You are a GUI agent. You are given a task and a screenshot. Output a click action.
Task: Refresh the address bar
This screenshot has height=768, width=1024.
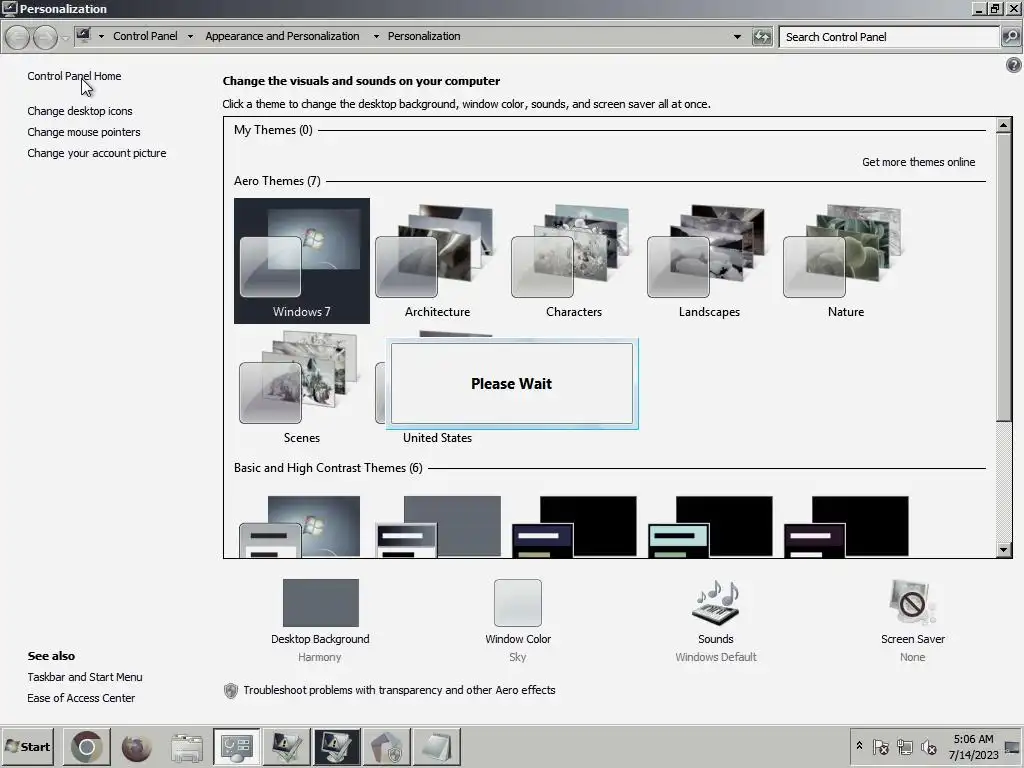(x=762, y=37)
